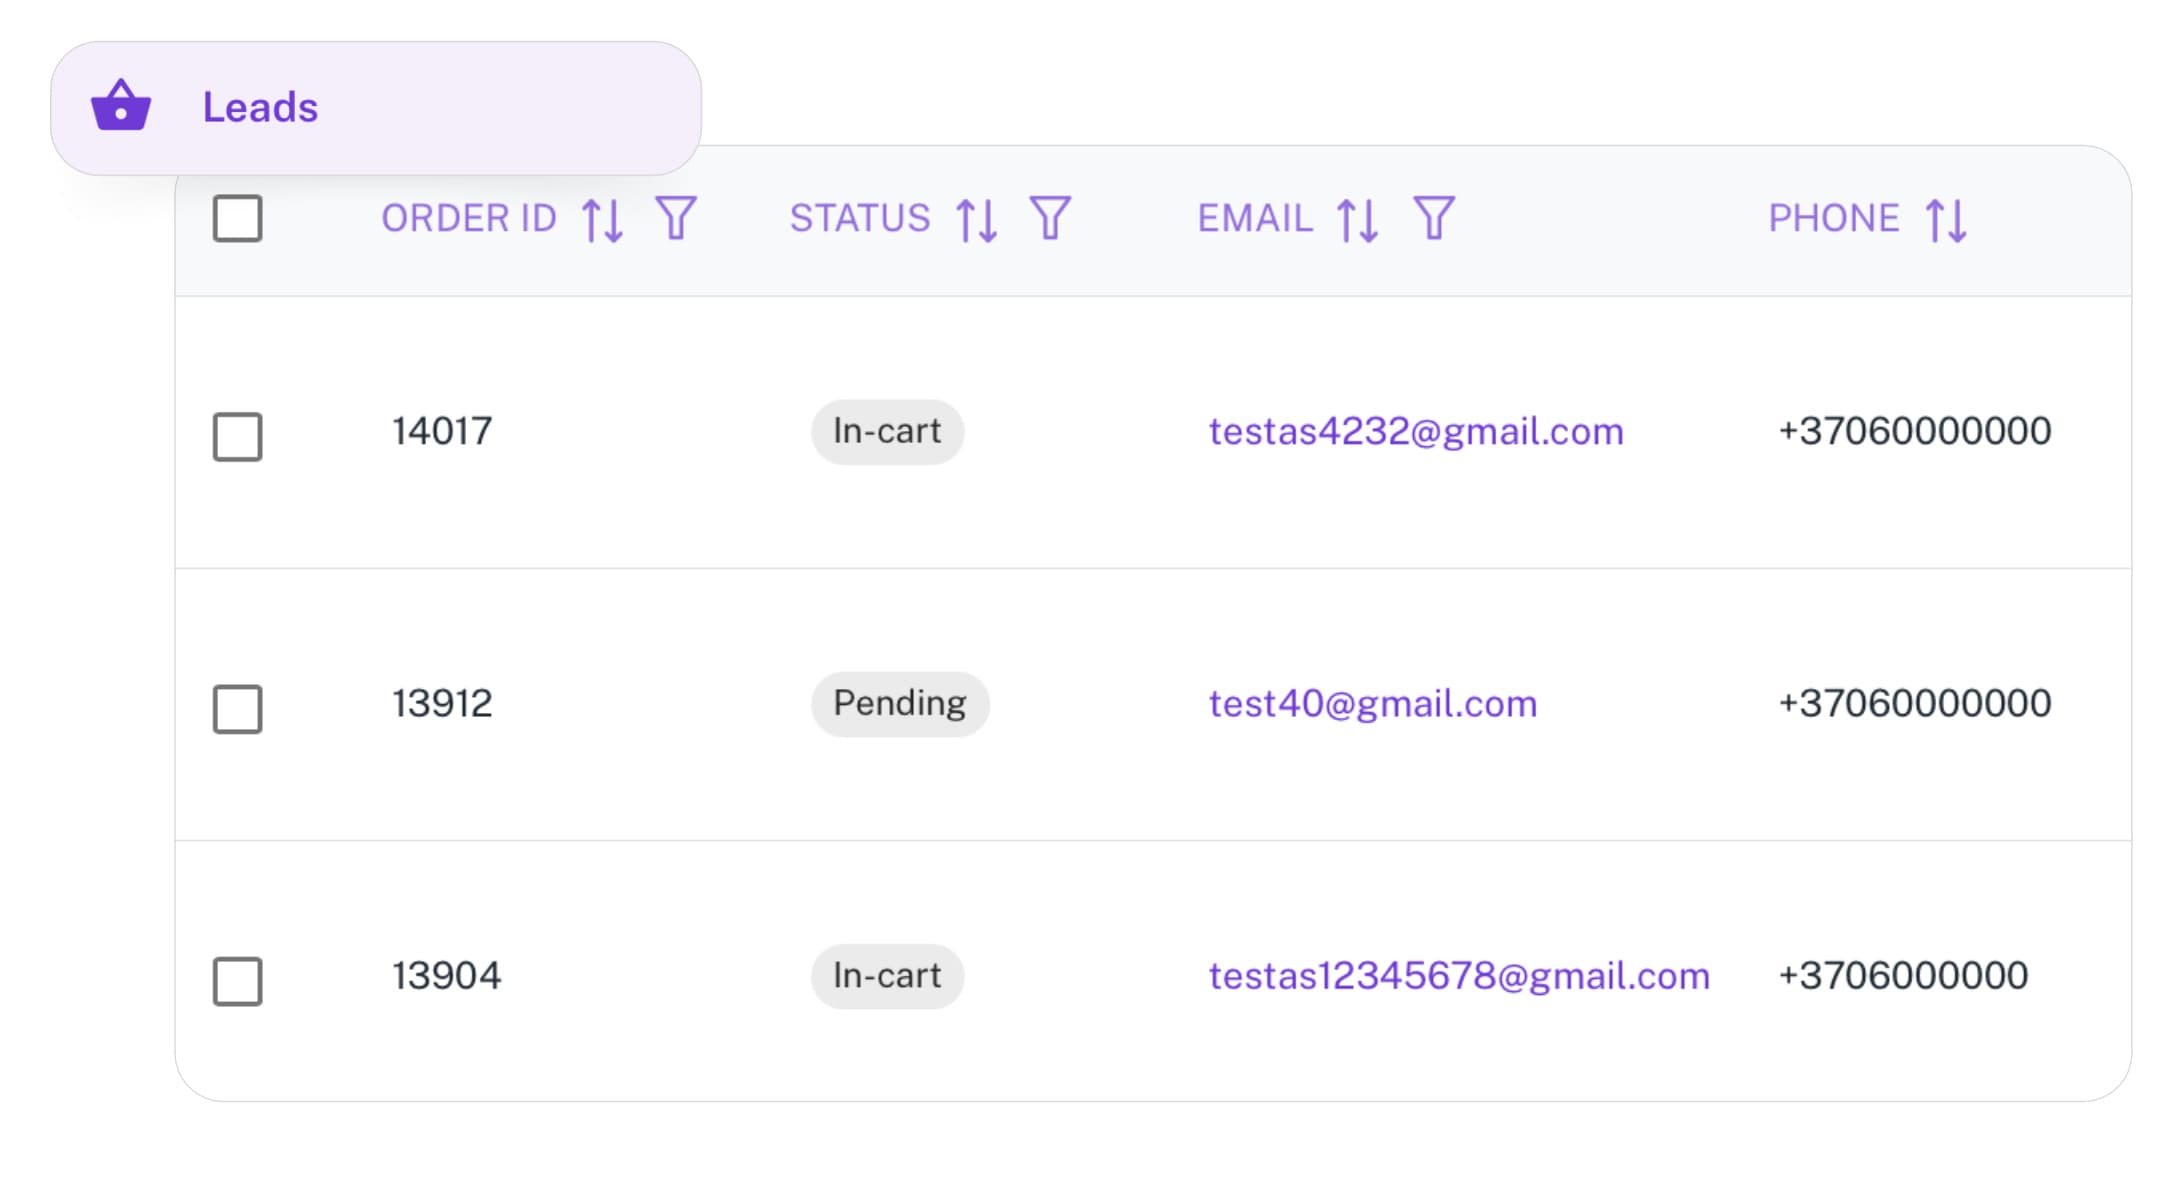This screenshot has width=2176, height=1204.
Task: Click the Phone sort arrows icon
Action: (x=1946, y=218)
